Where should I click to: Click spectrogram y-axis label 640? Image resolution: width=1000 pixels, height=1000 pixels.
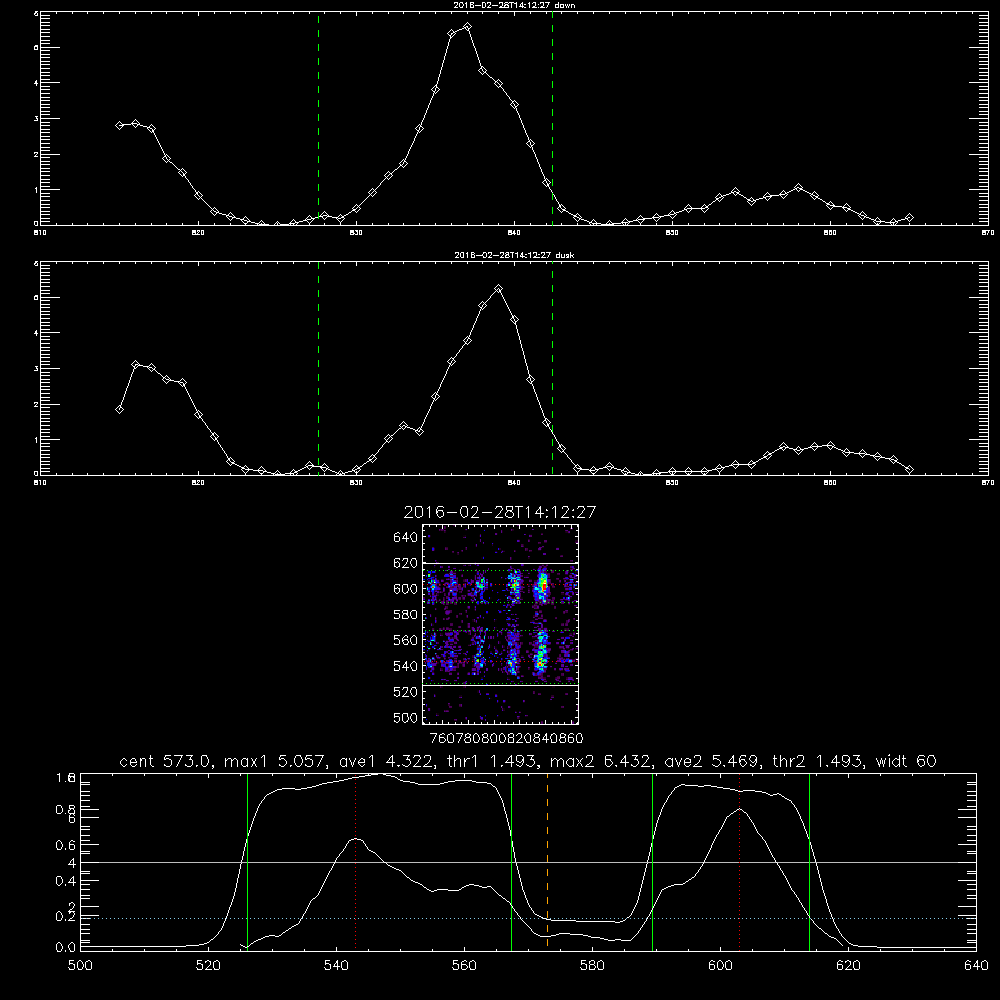click(406, 537)
